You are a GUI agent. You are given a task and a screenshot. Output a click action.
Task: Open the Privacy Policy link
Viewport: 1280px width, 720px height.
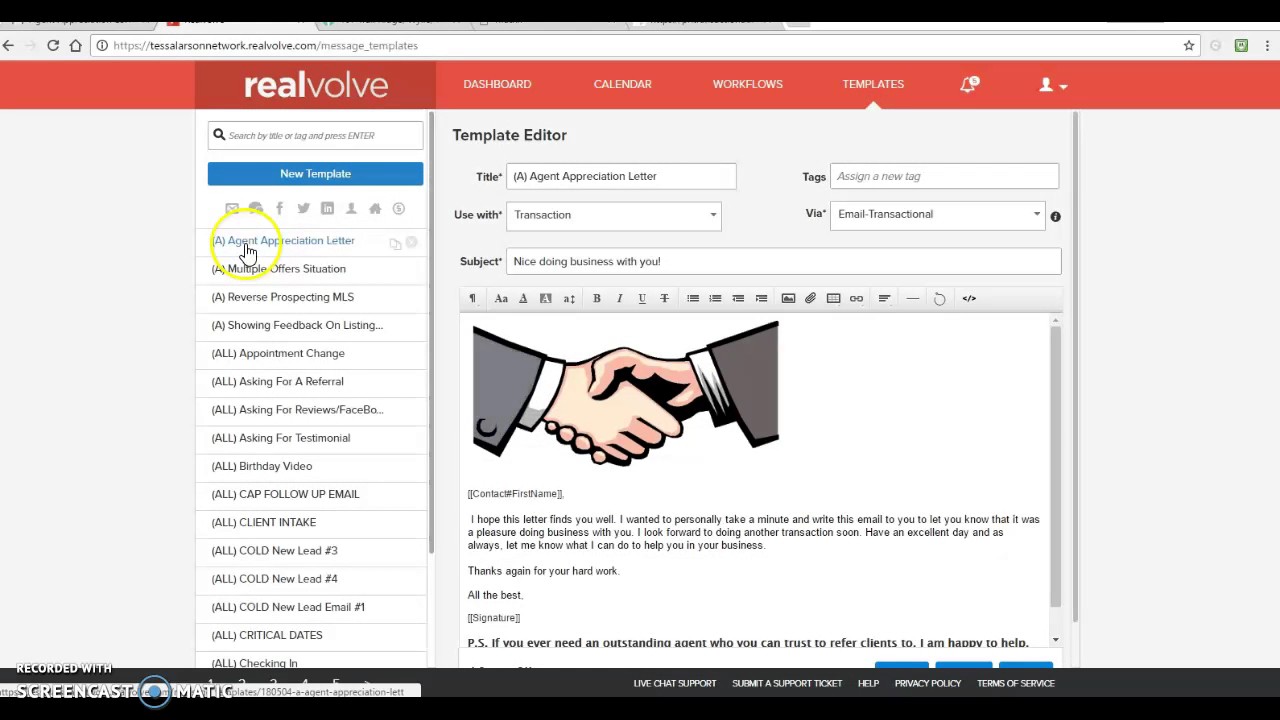[928, 683]
